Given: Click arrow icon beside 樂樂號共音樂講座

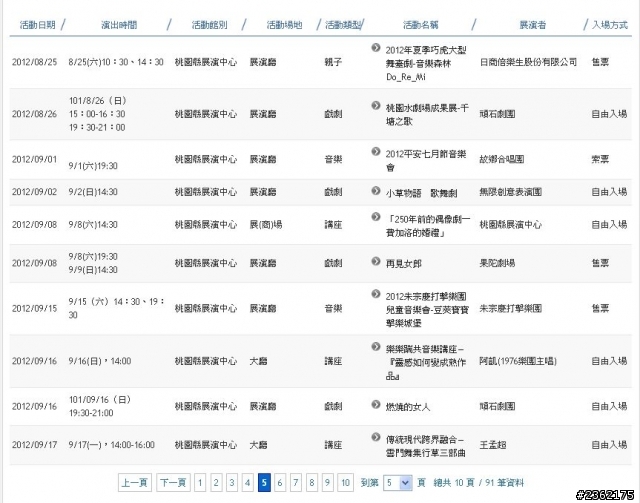Looking at the screenshot, I should coord(376,347).
